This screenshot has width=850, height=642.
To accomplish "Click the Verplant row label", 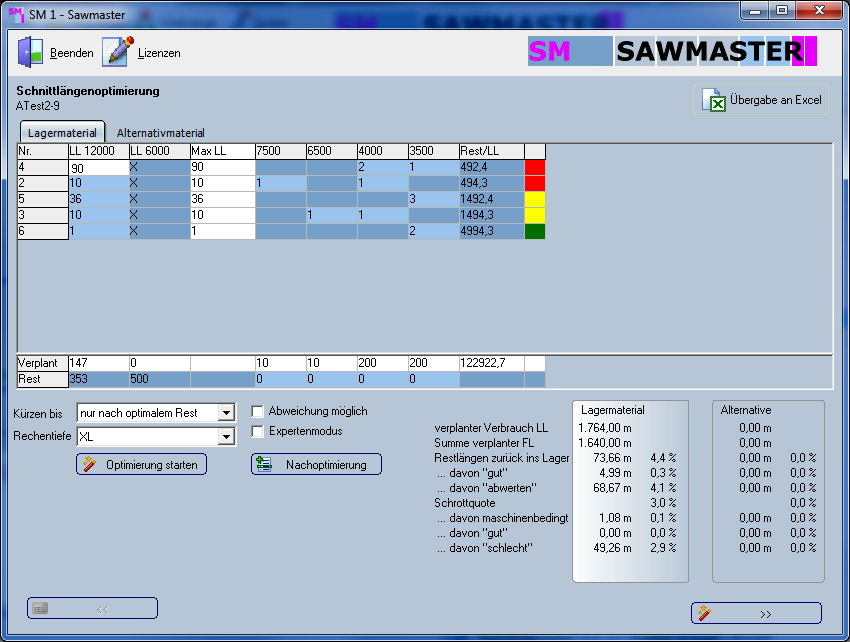I will pos(43,363).
